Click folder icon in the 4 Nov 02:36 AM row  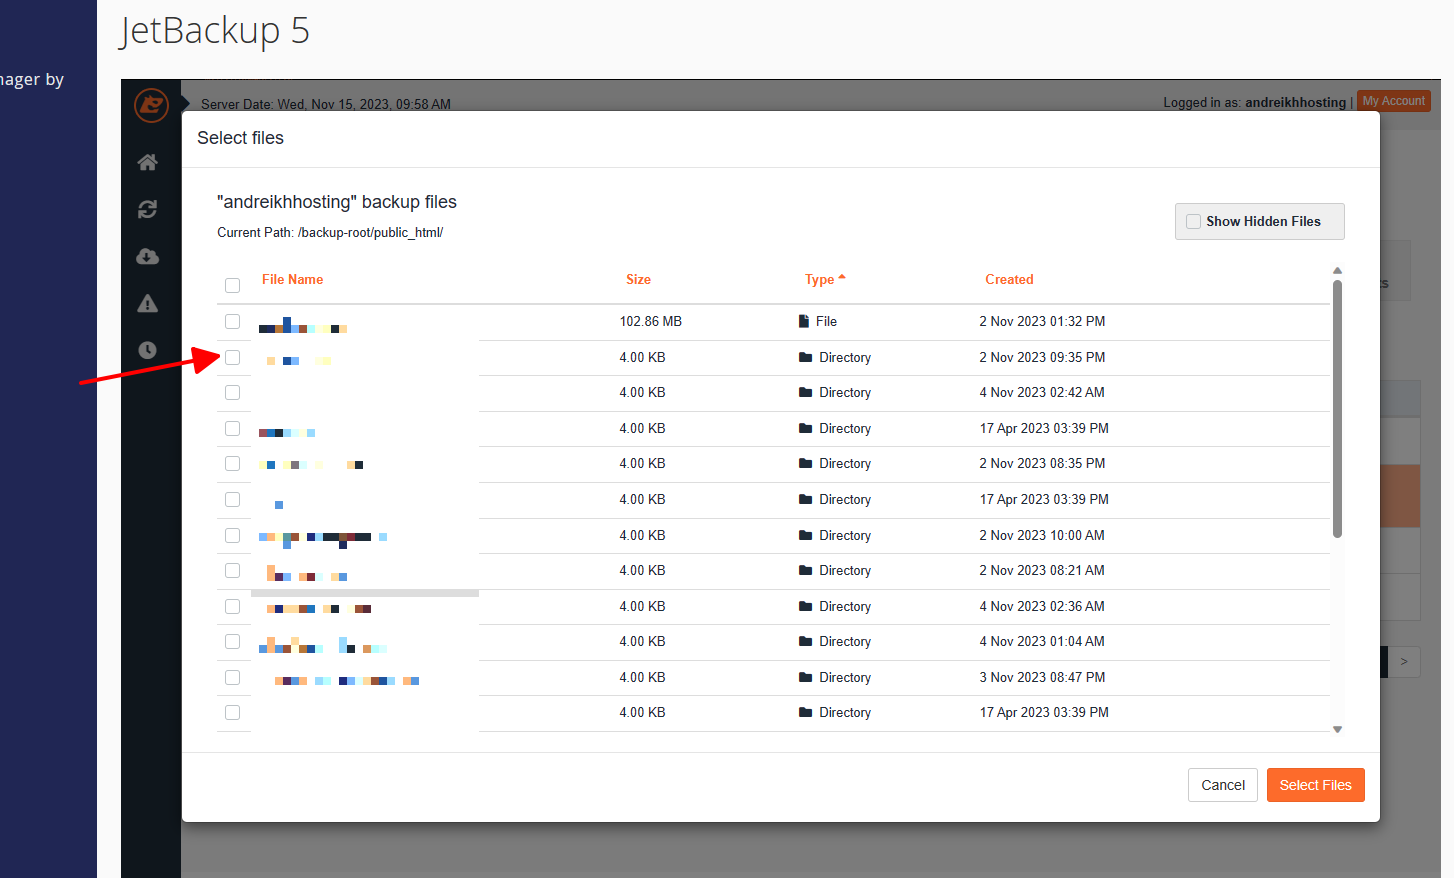pyautogui.click(x=806, y=606)
